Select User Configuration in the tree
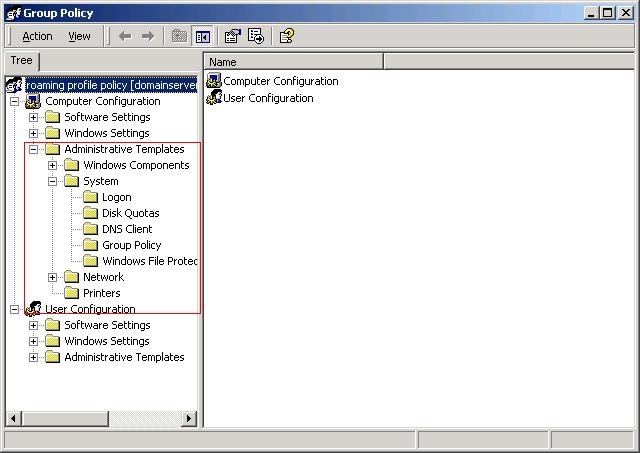The width and height of the screenshot is (640, 453). click(90, 309)
